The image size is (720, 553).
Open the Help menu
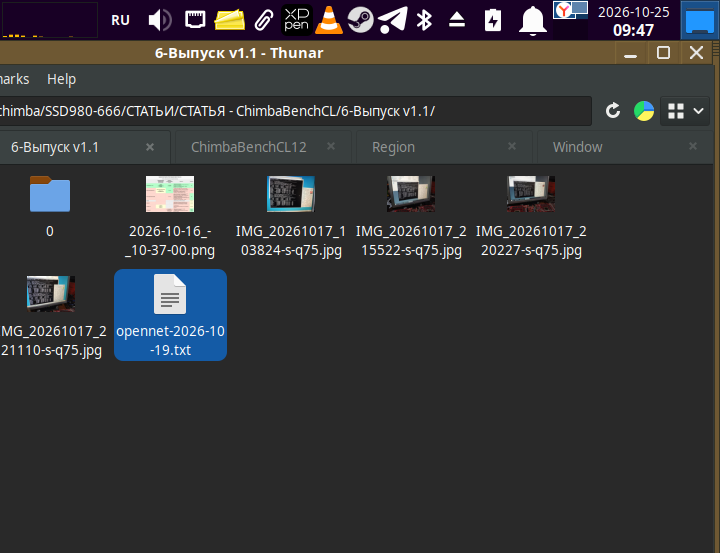[62, 79]
